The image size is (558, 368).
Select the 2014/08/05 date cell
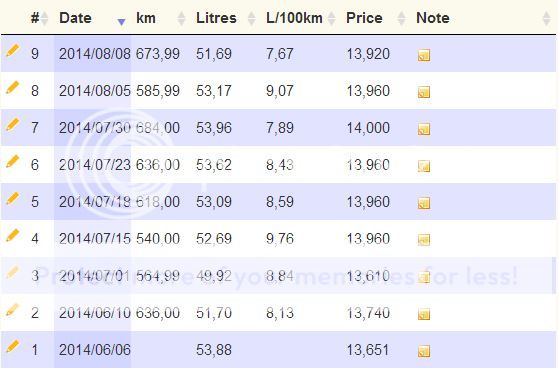(95, 91)
